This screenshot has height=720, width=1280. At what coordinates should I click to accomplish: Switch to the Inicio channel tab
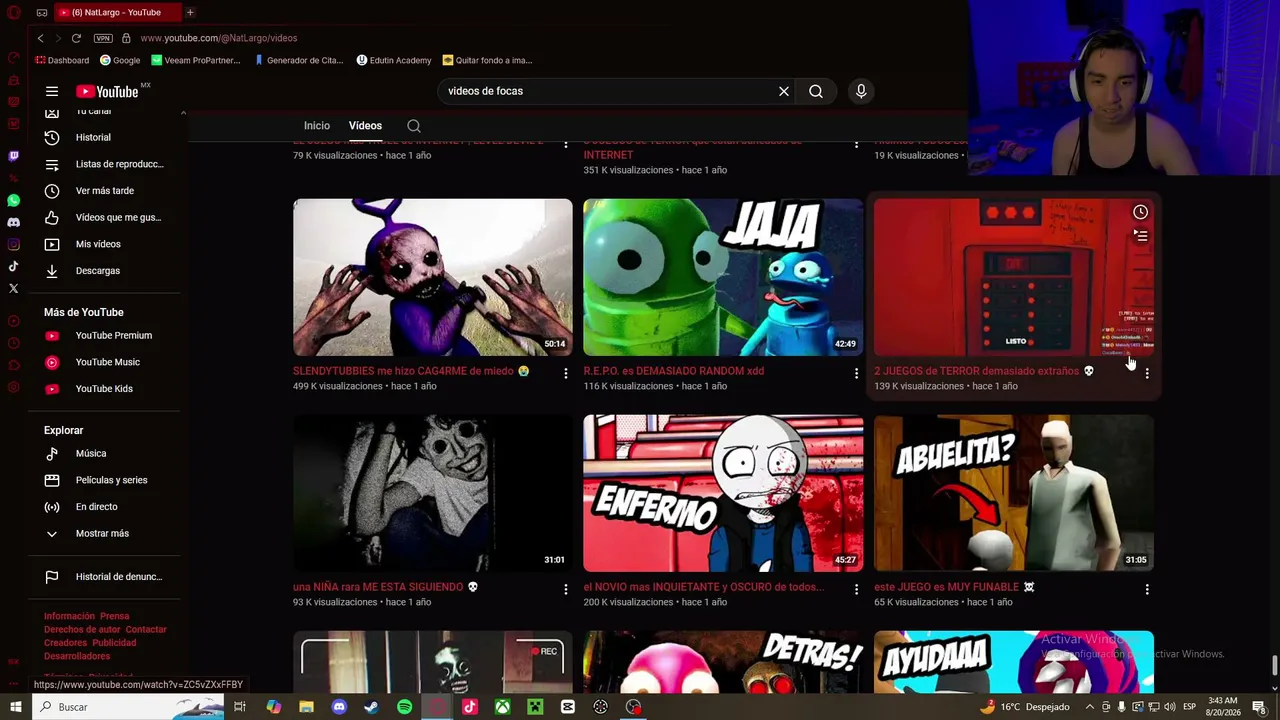317,126
